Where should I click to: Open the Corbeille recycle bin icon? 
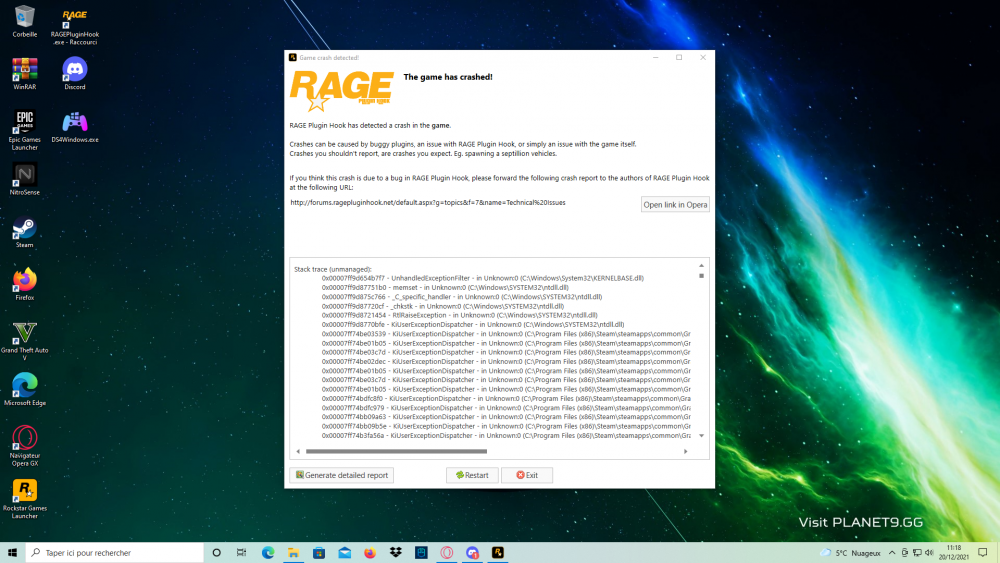(x=24, y=21)
